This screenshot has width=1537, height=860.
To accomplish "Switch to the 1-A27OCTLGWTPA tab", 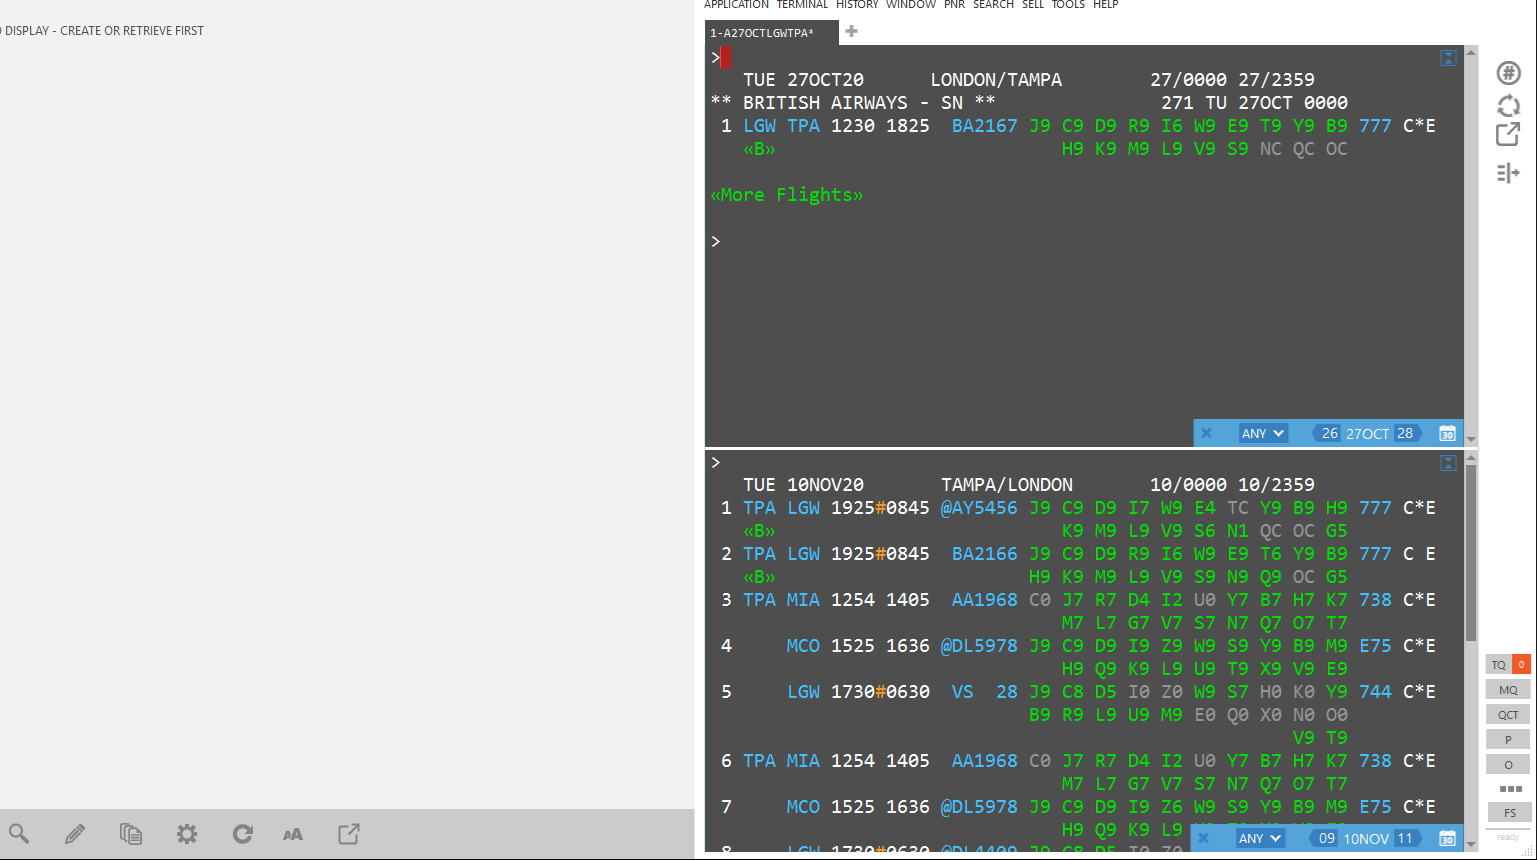I will coord(762,33).
